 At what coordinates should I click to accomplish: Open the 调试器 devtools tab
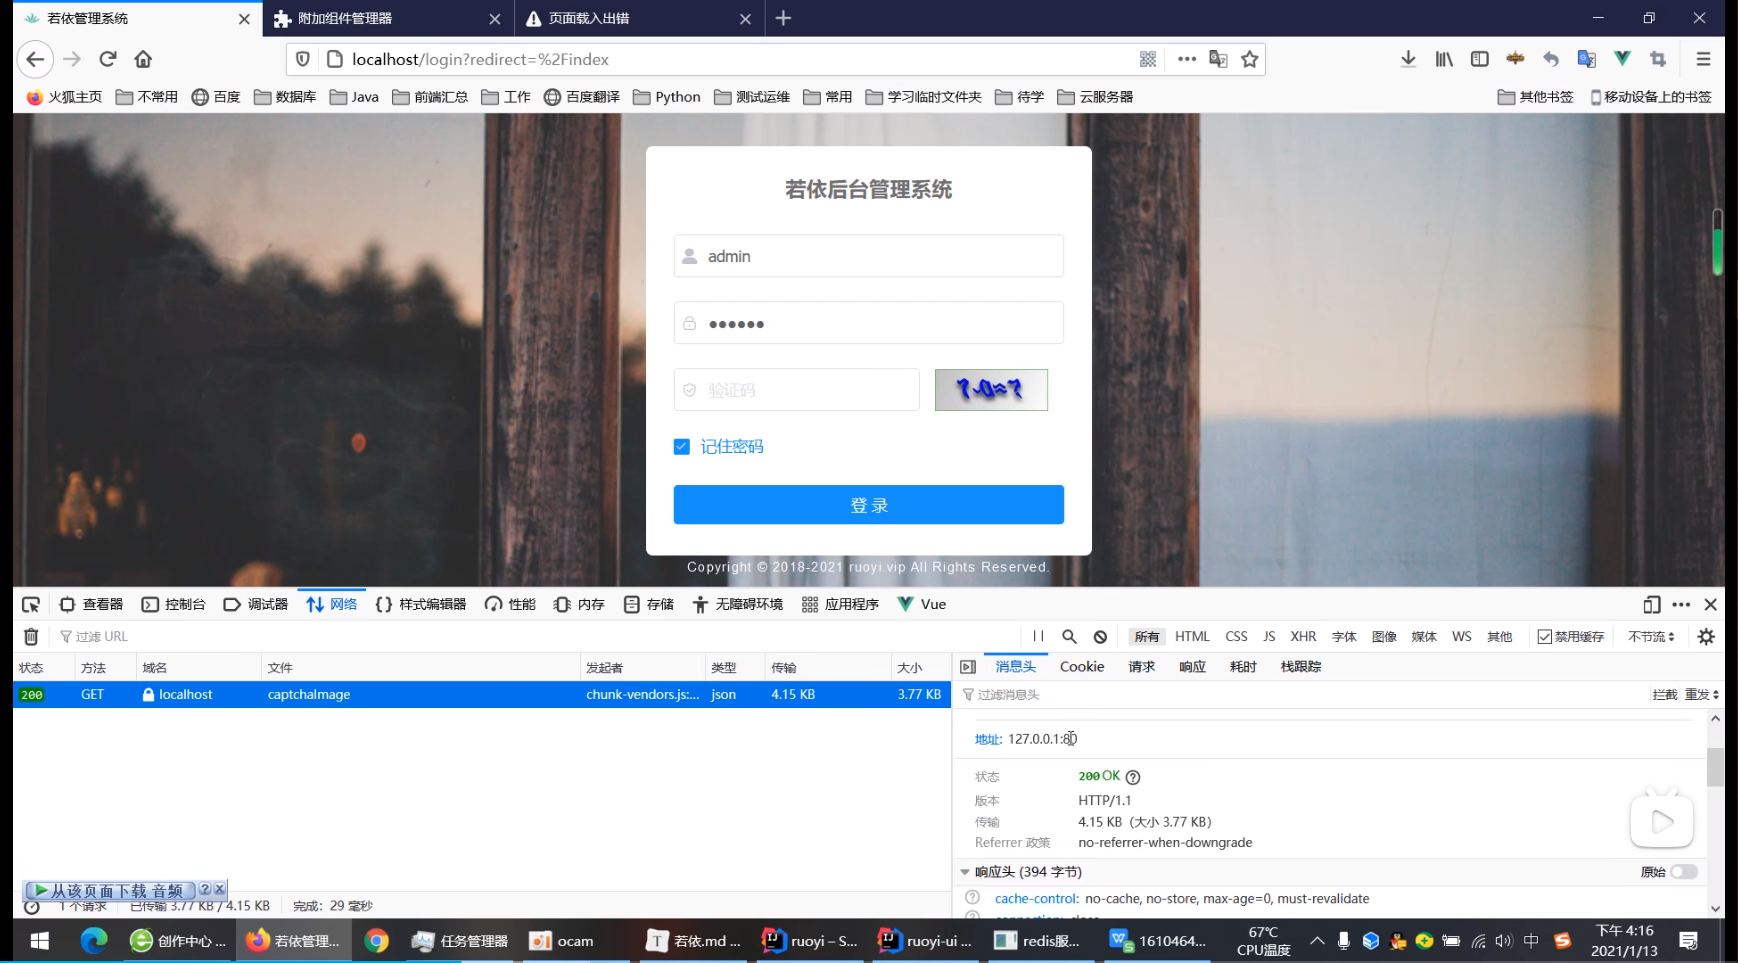pyautogui.click(x=256, y=604)
